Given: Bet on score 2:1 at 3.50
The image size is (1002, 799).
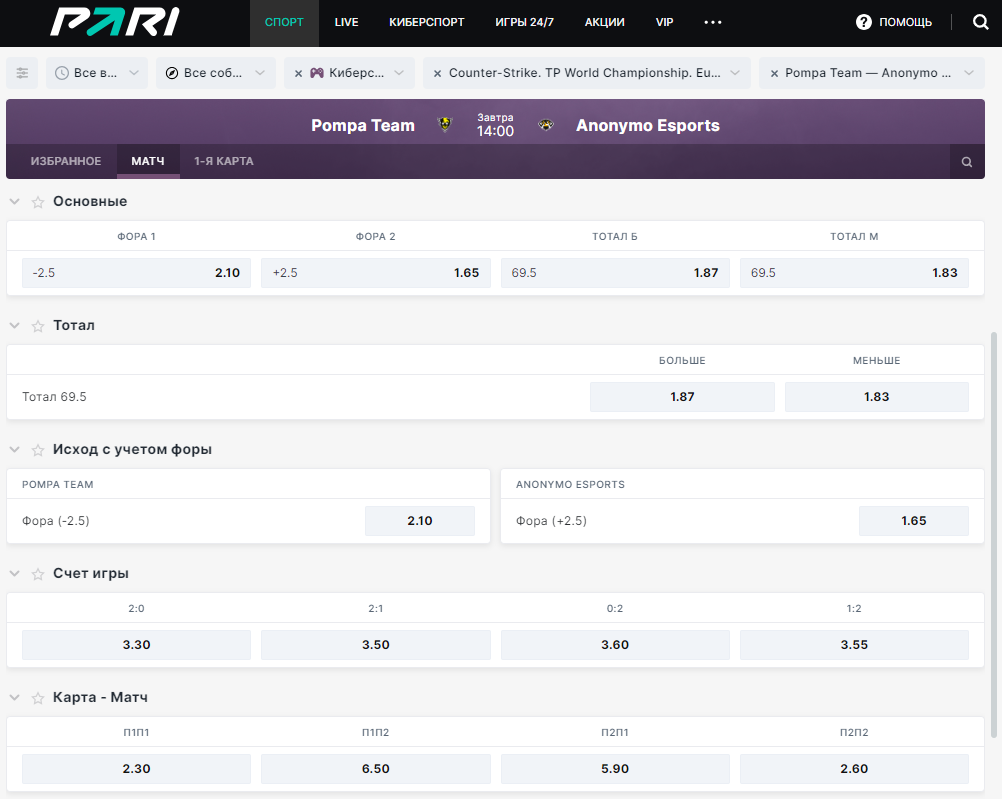Looking at the screenshot, I should (x=376, y=645).
